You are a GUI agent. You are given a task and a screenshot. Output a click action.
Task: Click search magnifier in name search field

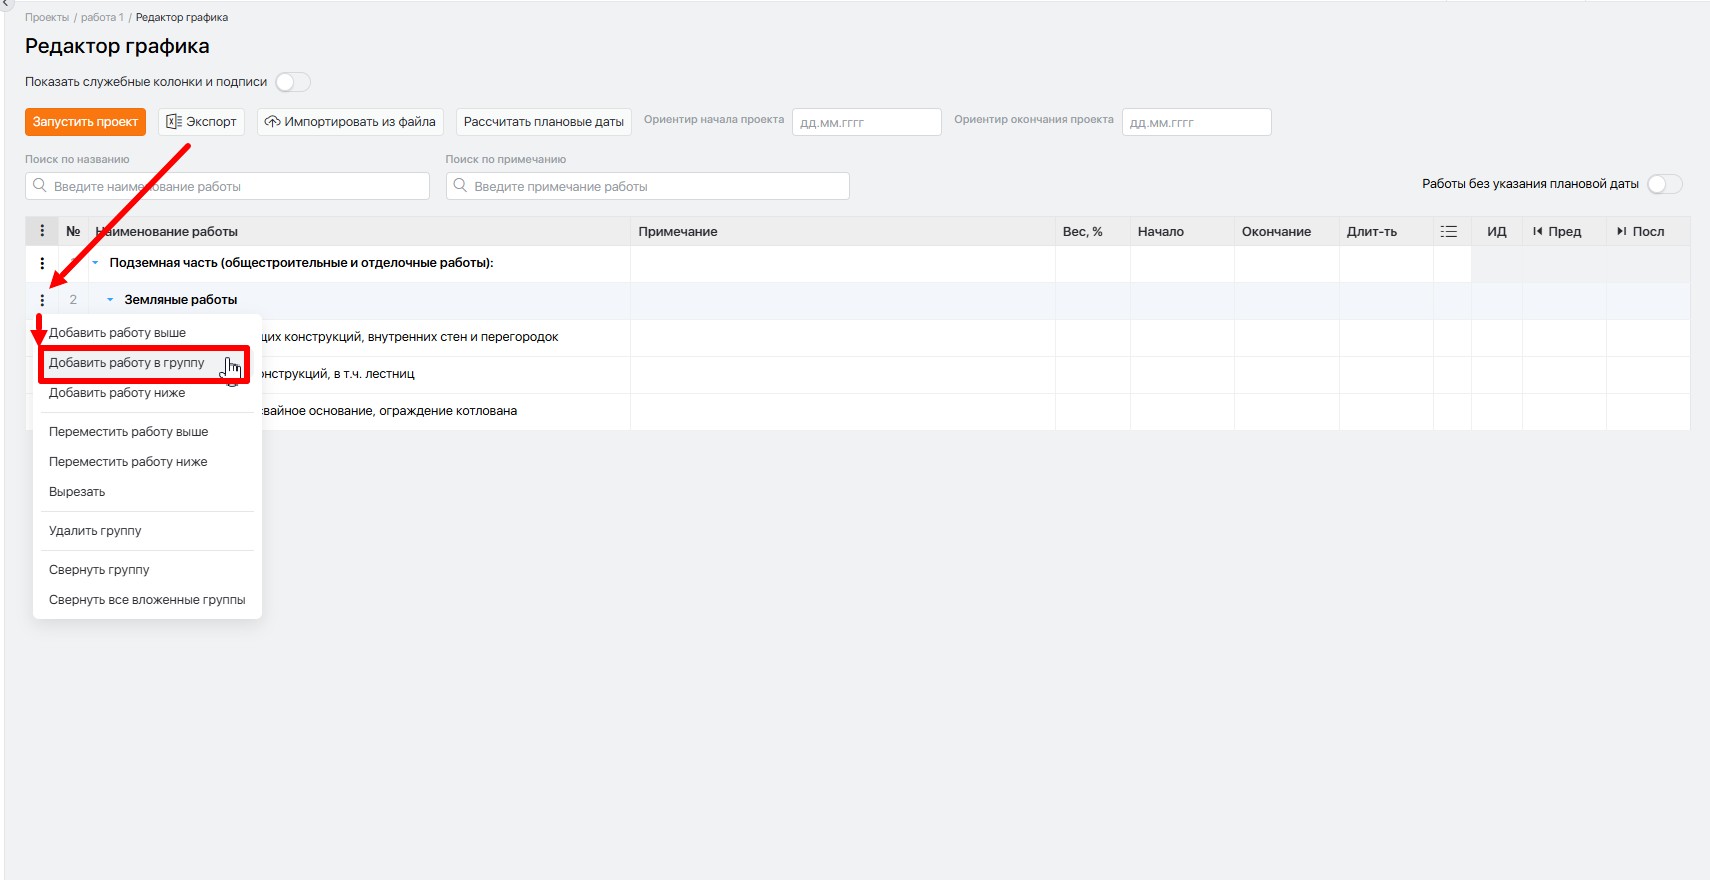40,186
